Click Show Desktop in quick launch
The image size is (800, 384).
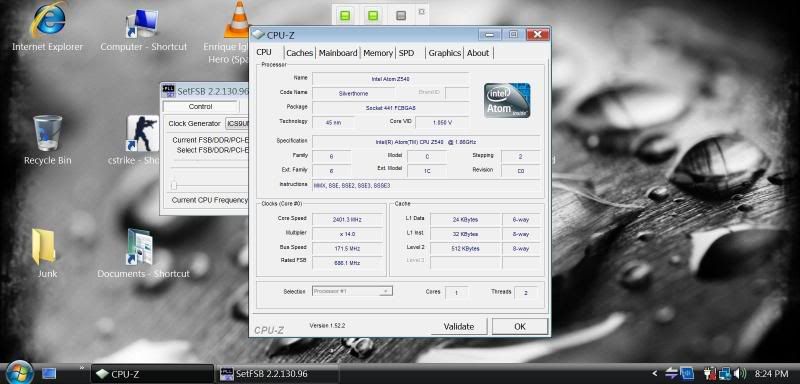(49, 373)
